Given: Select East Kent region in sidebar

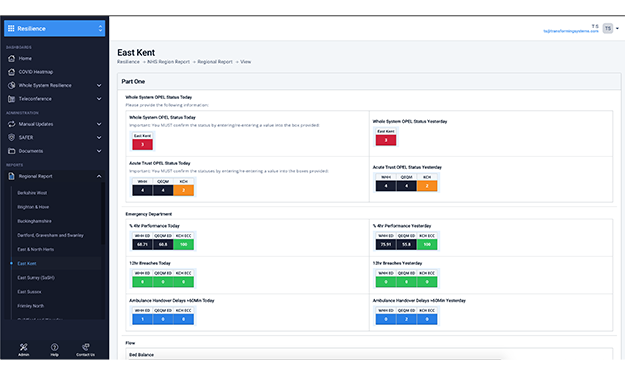Looking at the screenshot, I should pos(27,263).
